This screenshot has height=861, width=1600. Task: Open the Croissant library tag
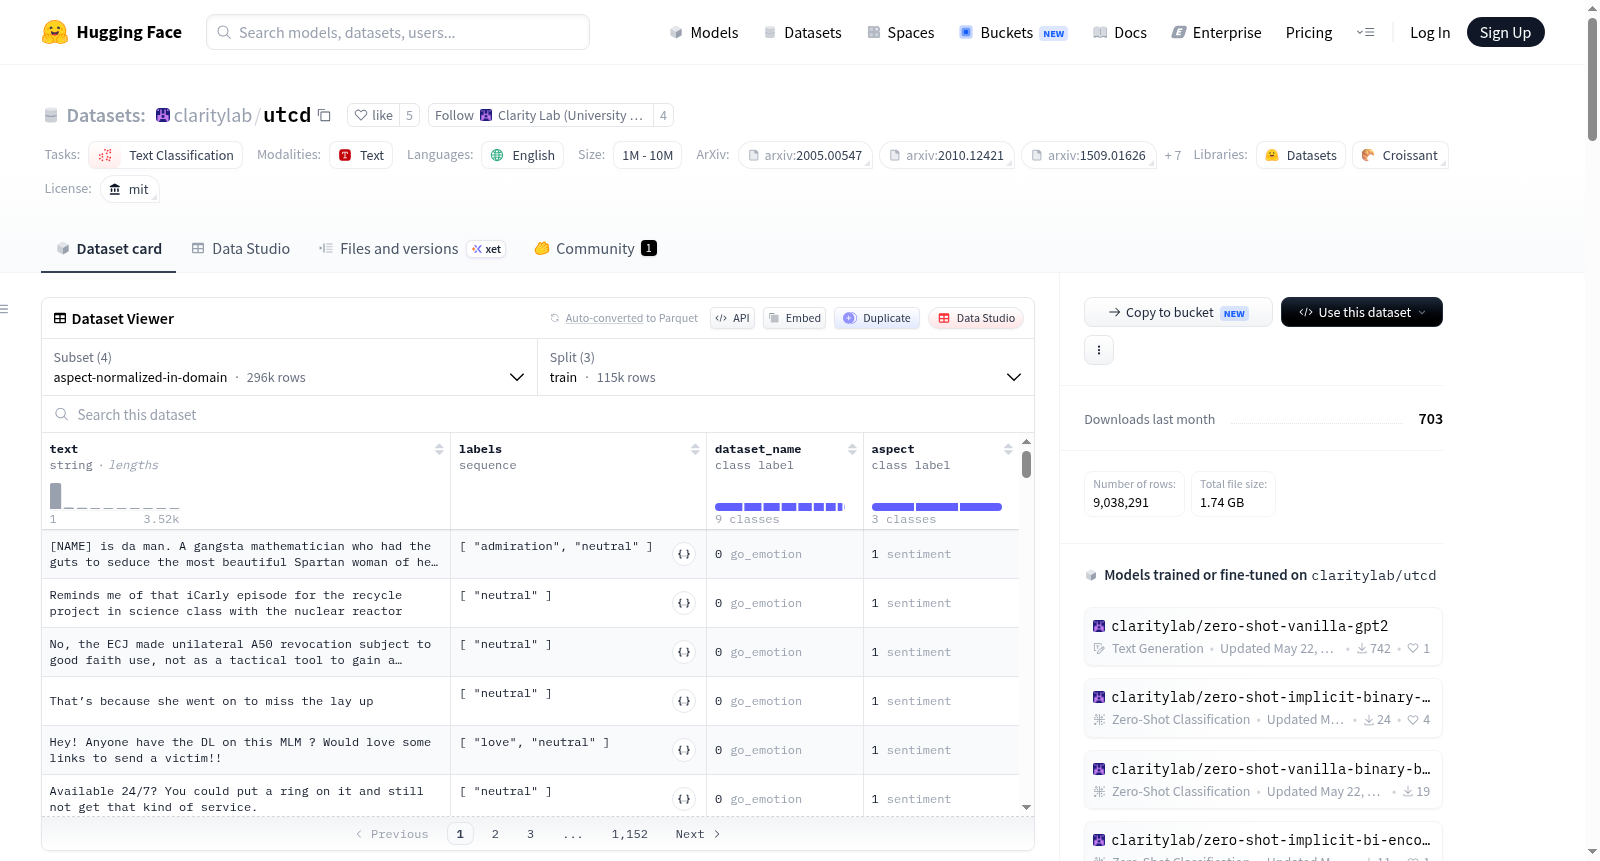tap(1400, 155)
